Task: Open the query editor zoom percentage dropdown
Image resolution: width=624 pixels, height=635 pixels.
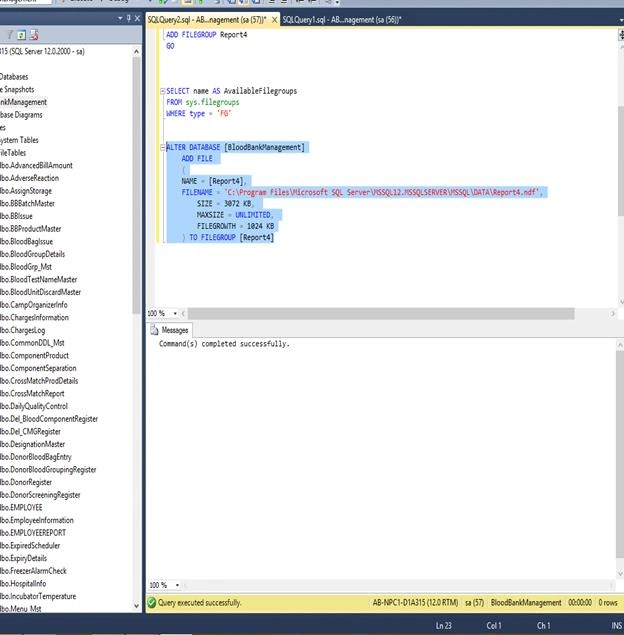Action: [x=175, y=313]
